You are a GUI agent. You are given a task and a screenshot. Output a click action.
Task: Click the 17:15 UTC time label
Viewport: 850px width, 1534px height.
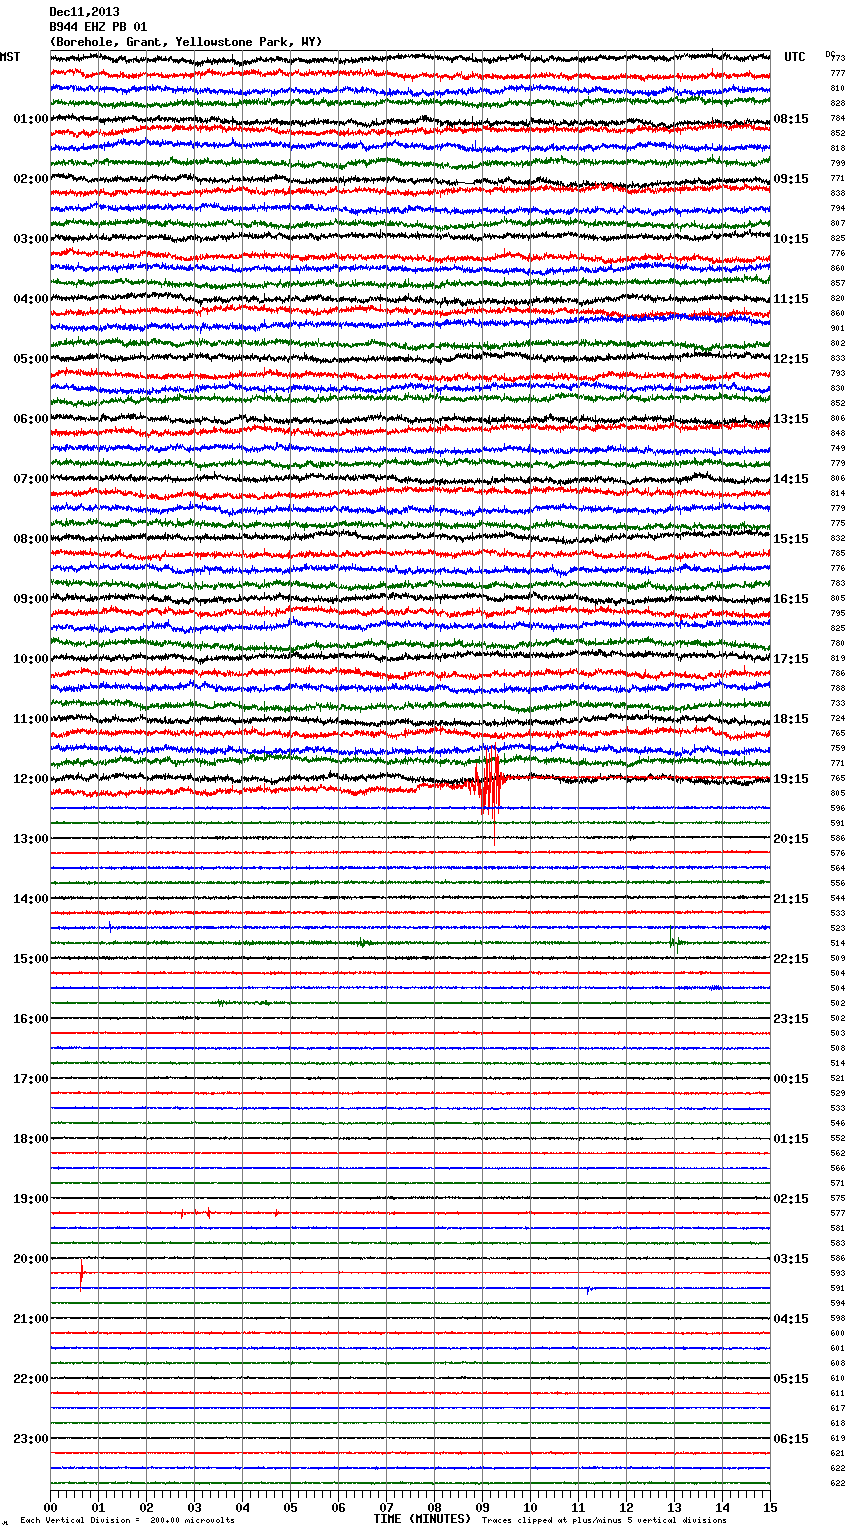[791, 659]
